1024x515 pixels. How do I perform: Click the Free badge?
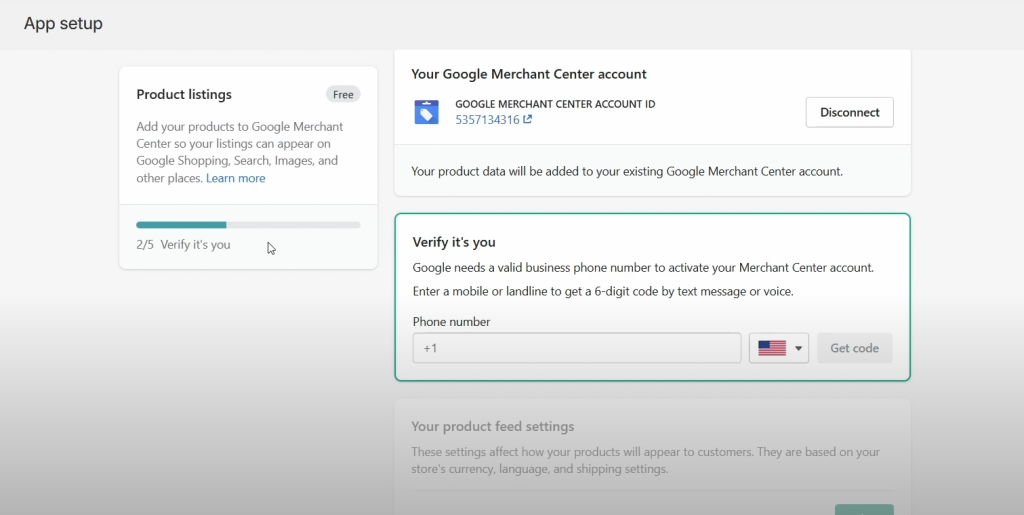[x=343, y=94]
